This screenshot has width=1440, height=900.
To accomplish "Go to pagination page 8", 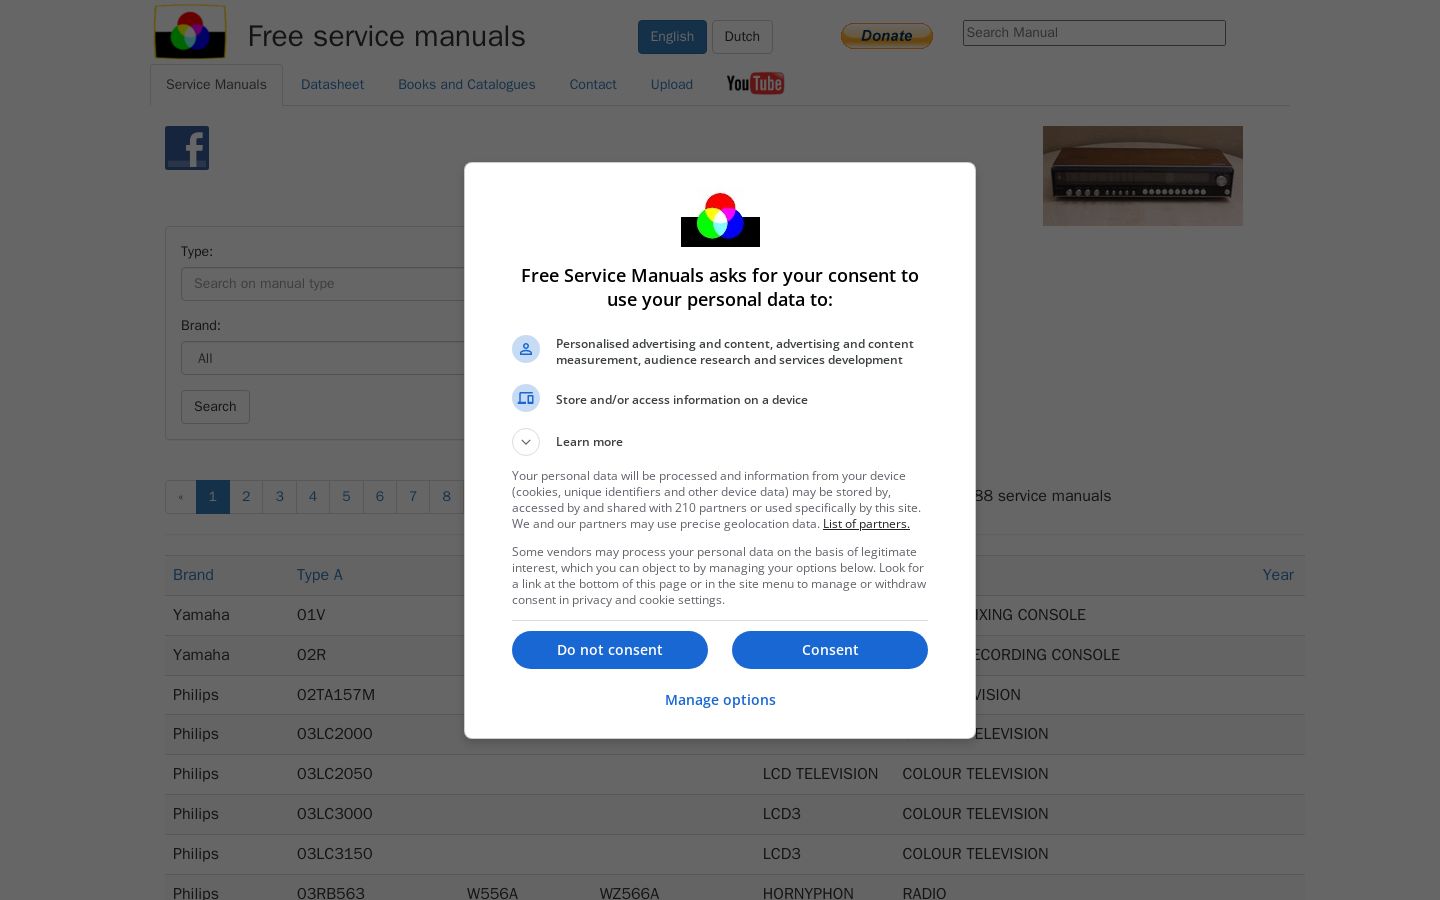I will pos(447,497).
